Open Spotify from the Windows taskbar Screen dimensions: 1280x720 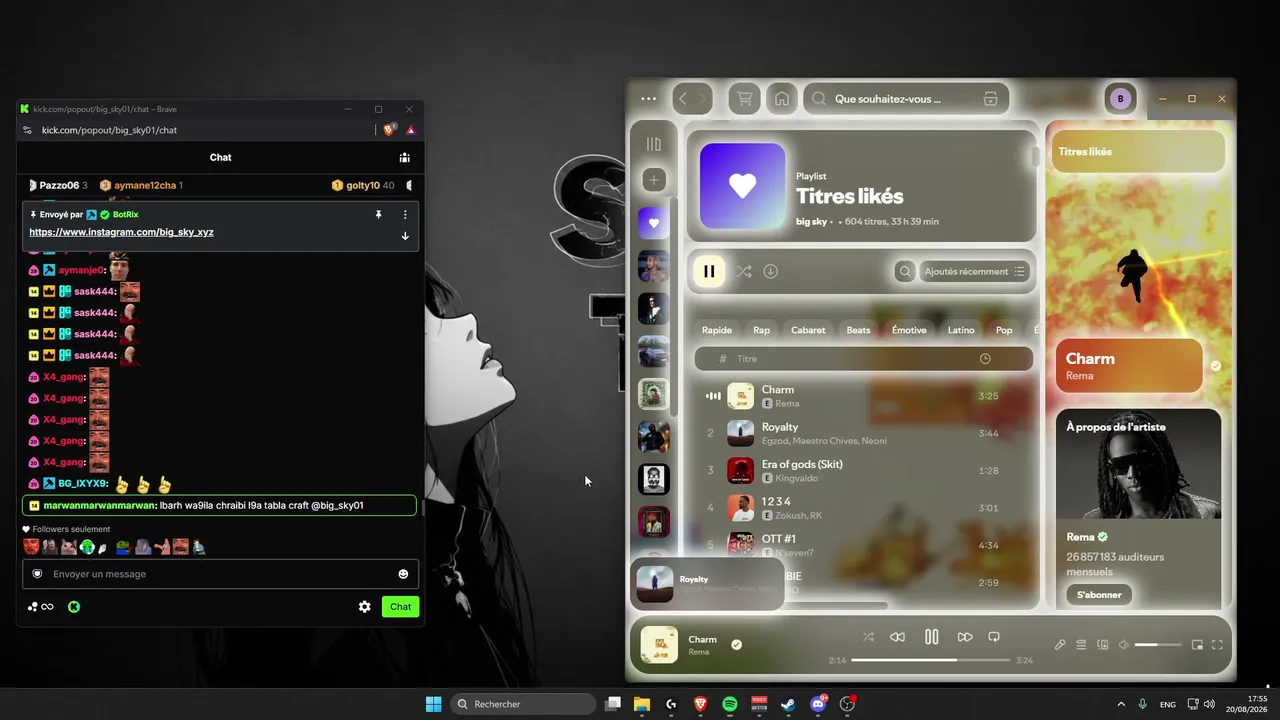coord(730,704)
